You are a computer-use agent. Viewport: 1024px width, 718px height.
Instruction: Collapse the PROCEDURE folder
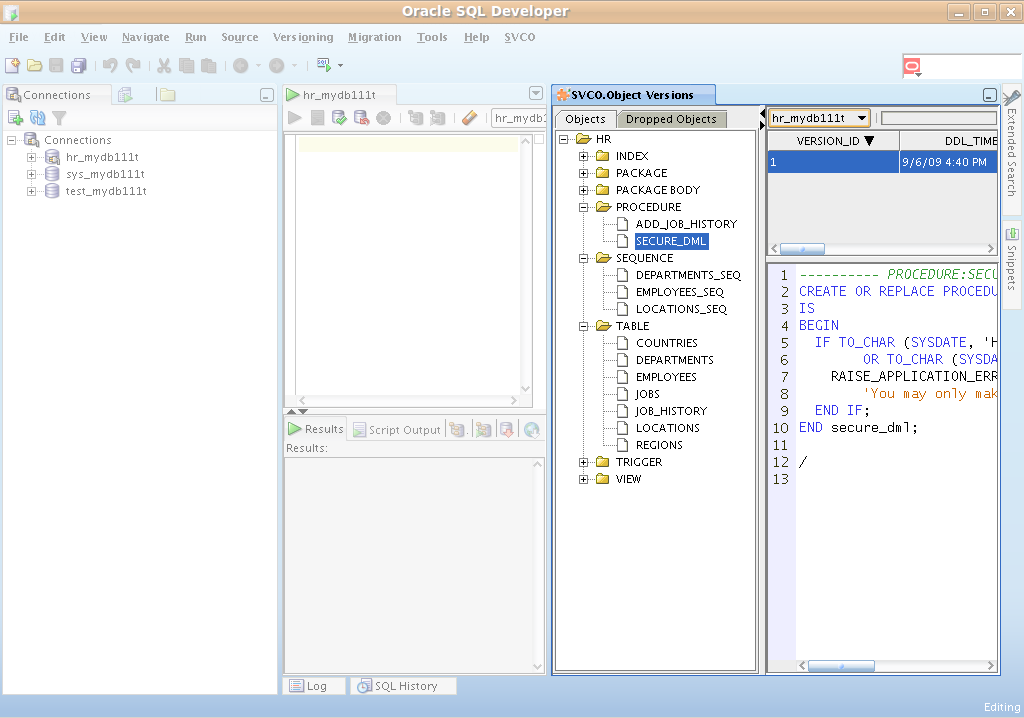[584, 207]
